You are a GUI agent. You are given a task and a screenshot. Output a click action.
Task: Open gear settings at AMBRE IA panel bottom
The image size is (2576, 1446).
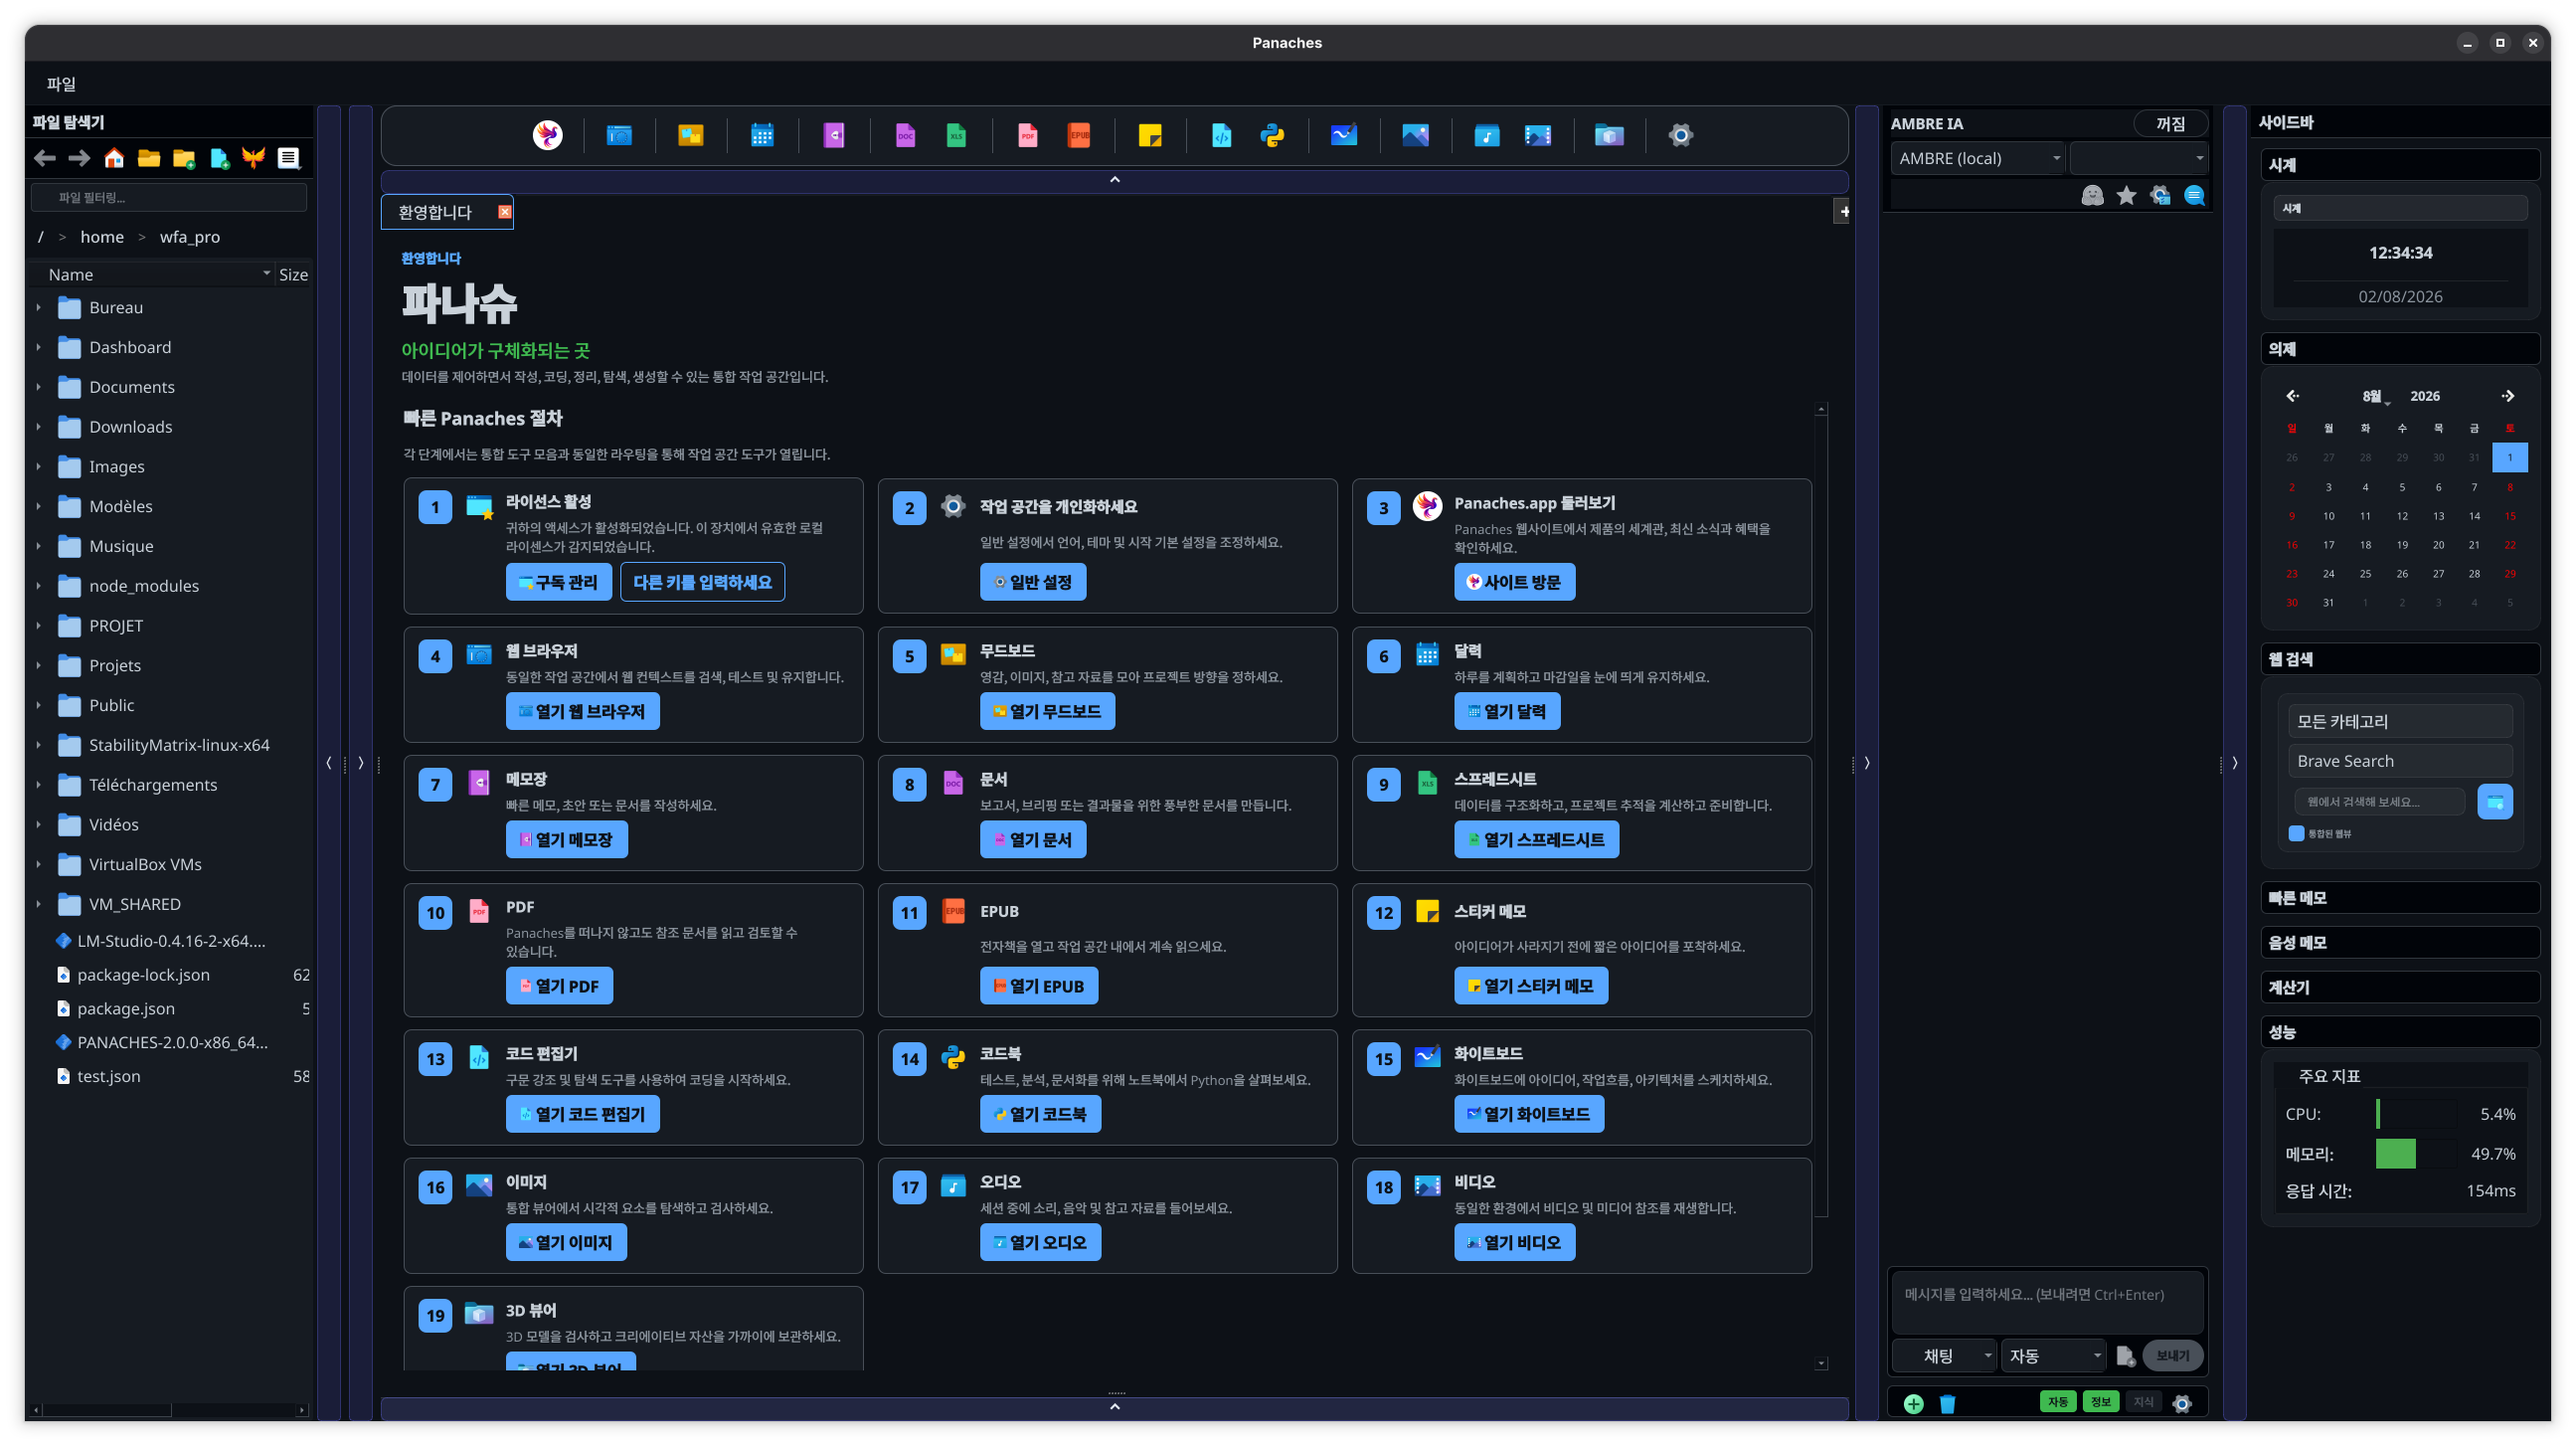pos(2182,1404)
